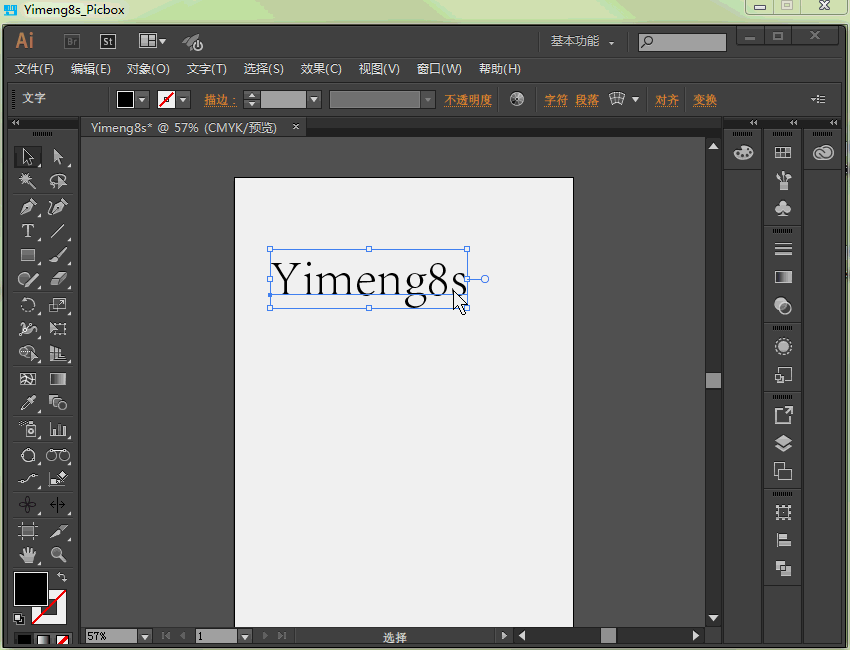This screenshot has width=850, height=650.
Task: Select the Type tool in the toolbox
Action: pos(28,231)
